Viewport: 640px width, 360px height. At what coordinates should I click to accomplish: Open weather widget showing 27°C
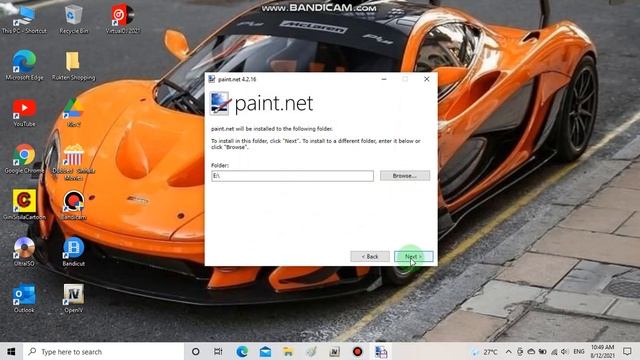[x=484, y=351]
